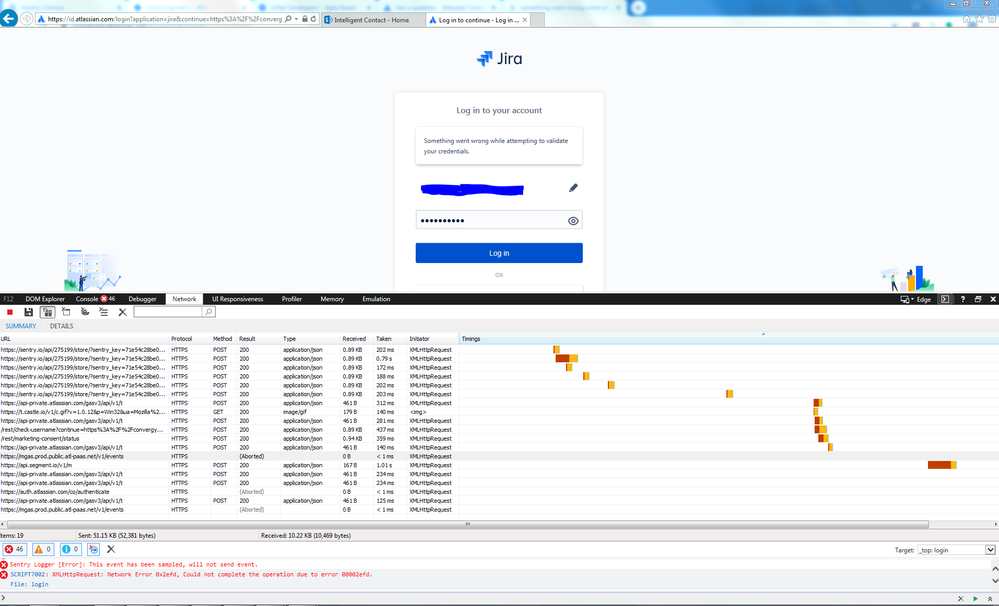
Task: Click the SCRIPT7002 error code link
Action: pos(29,575)
